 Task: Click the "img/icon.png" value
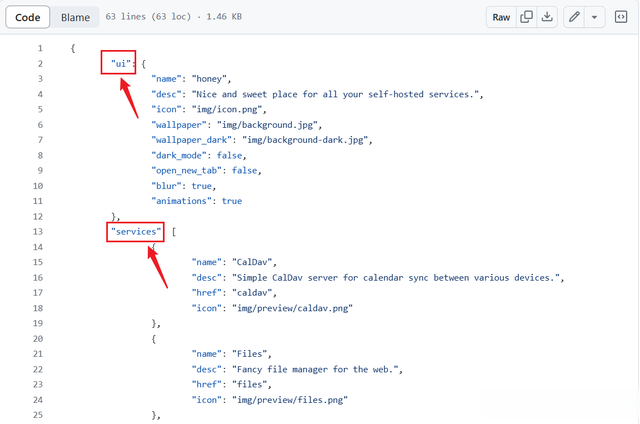[227, 109]
